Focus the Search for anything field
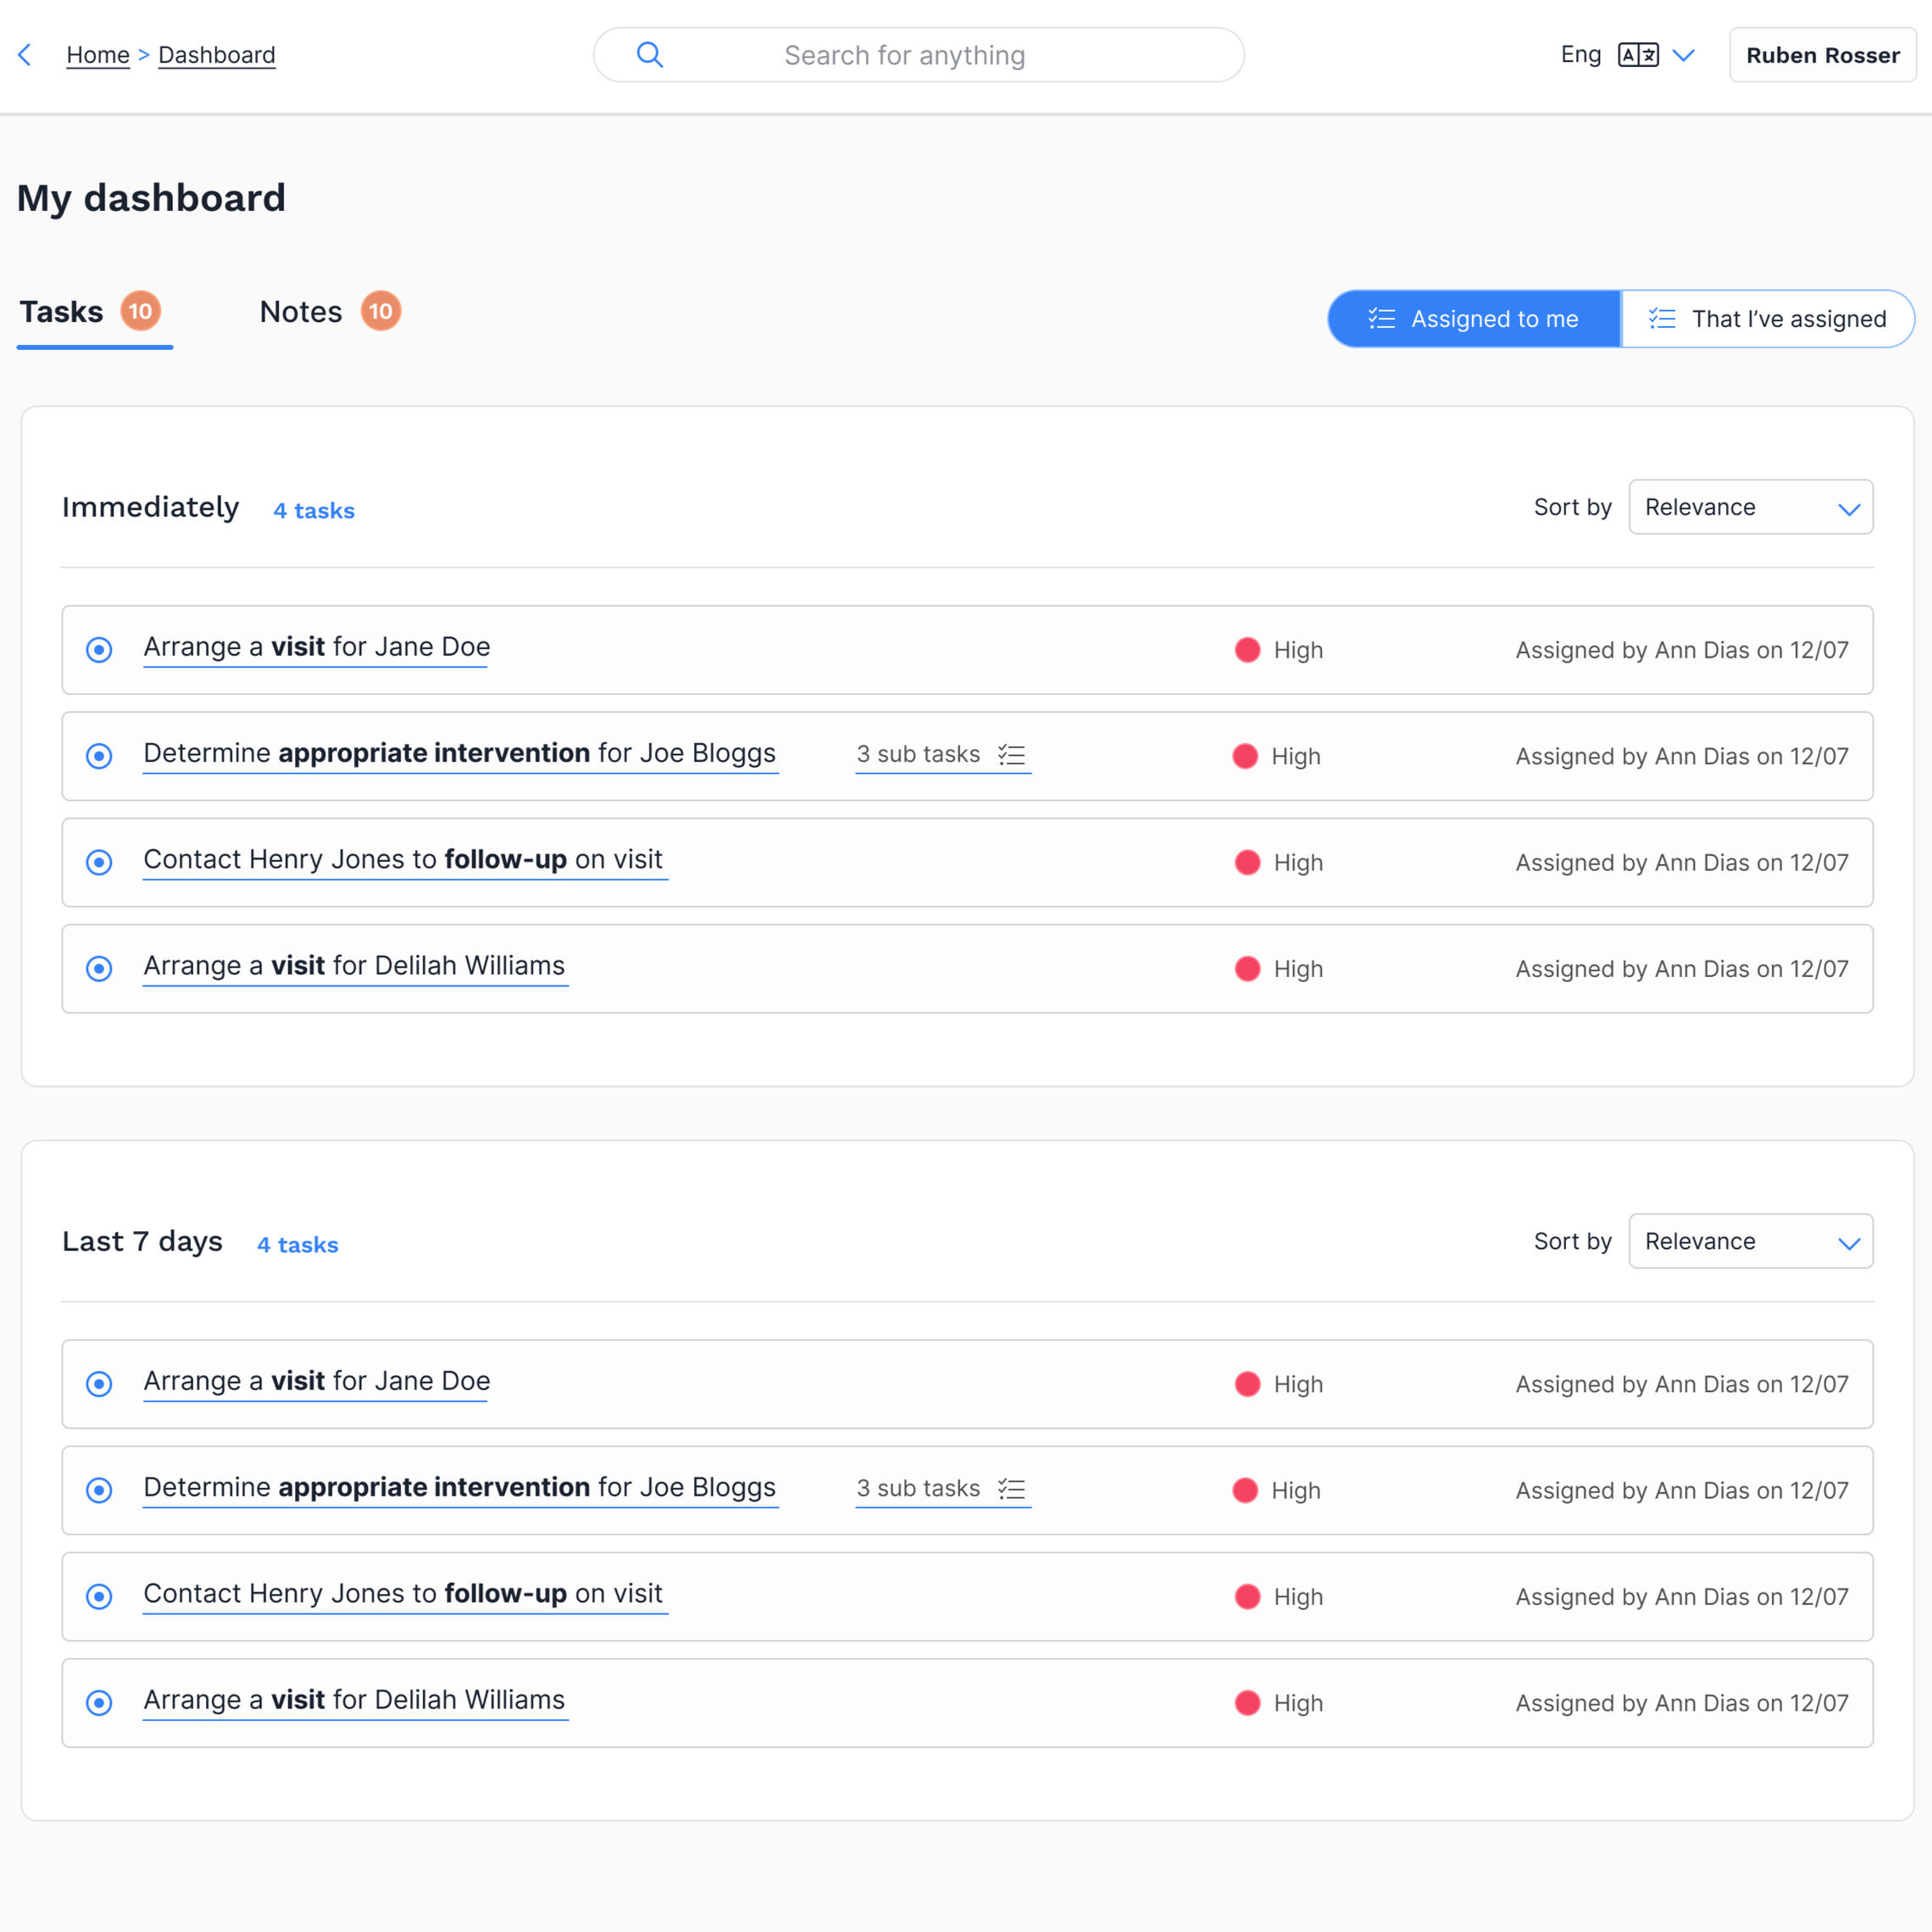 904,55
